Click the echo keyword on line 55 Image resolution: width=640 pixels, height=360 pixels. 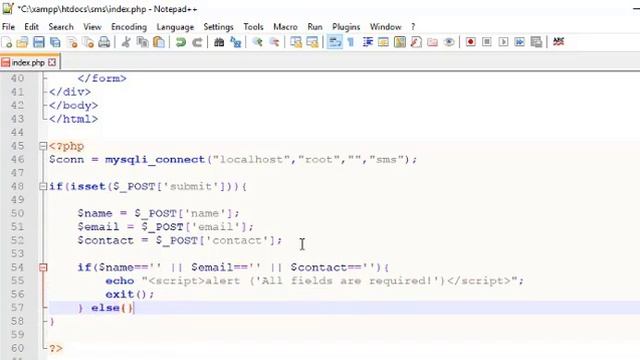pyautogui.click(x=120, y=281)
